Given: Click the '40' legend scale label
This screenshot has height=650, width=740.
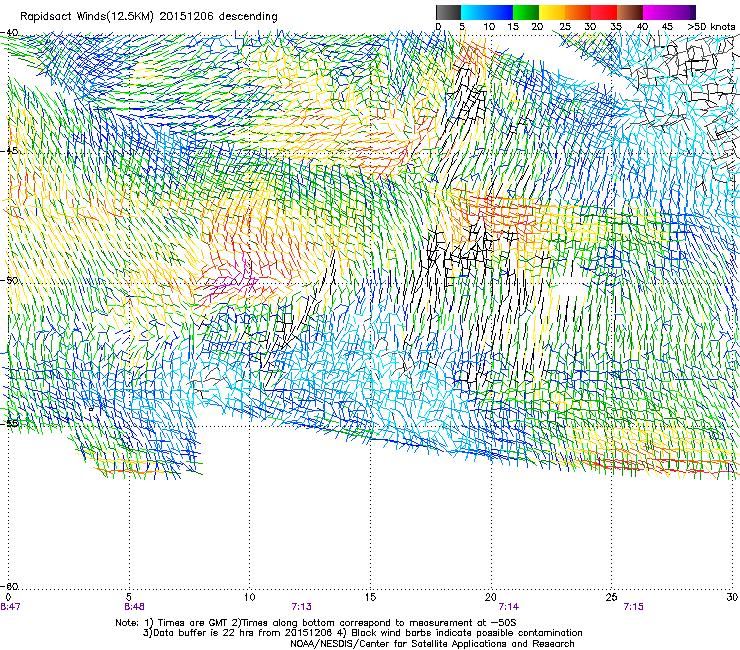Looking at the screenshot, I should (642, 26).
